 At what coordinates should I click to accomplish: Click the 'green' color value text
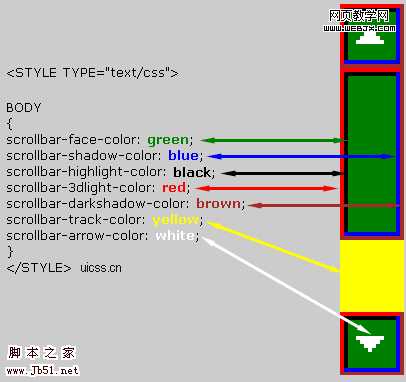168,140
